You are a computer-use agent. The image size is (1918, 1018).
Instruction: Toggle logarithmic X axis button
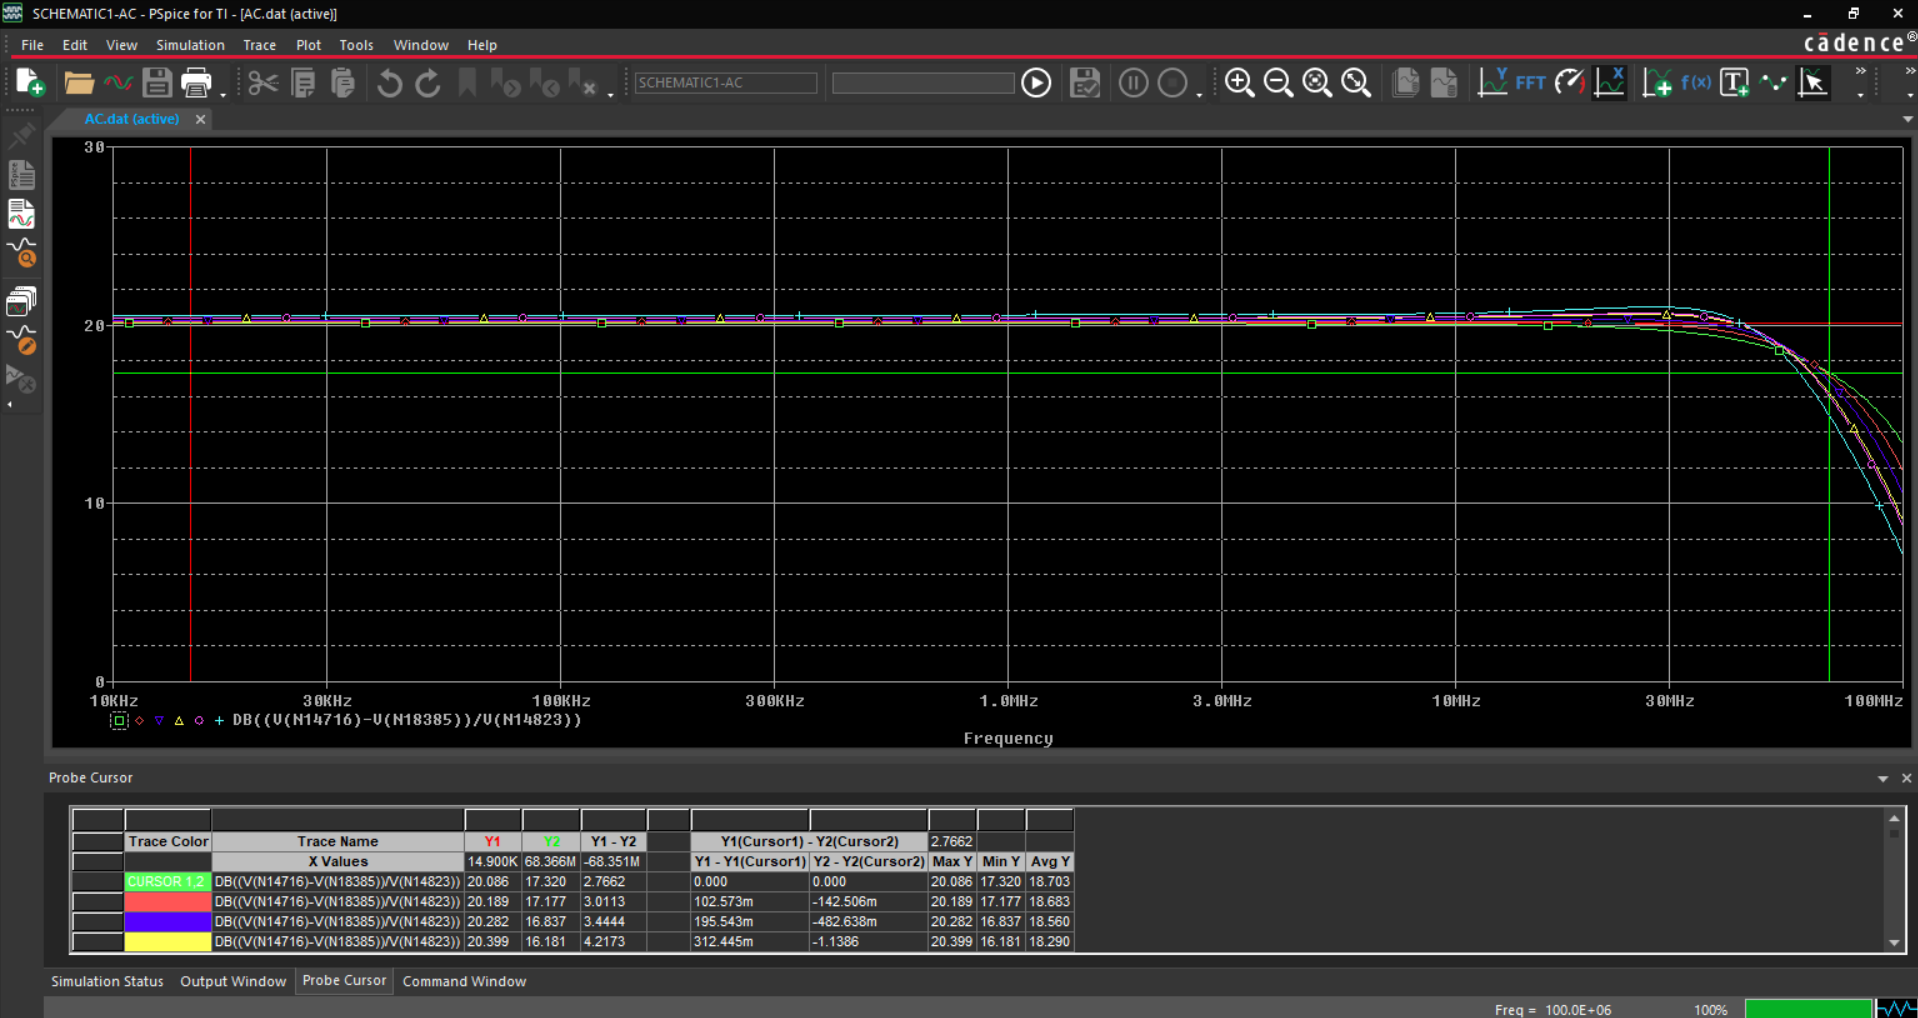1609,83
